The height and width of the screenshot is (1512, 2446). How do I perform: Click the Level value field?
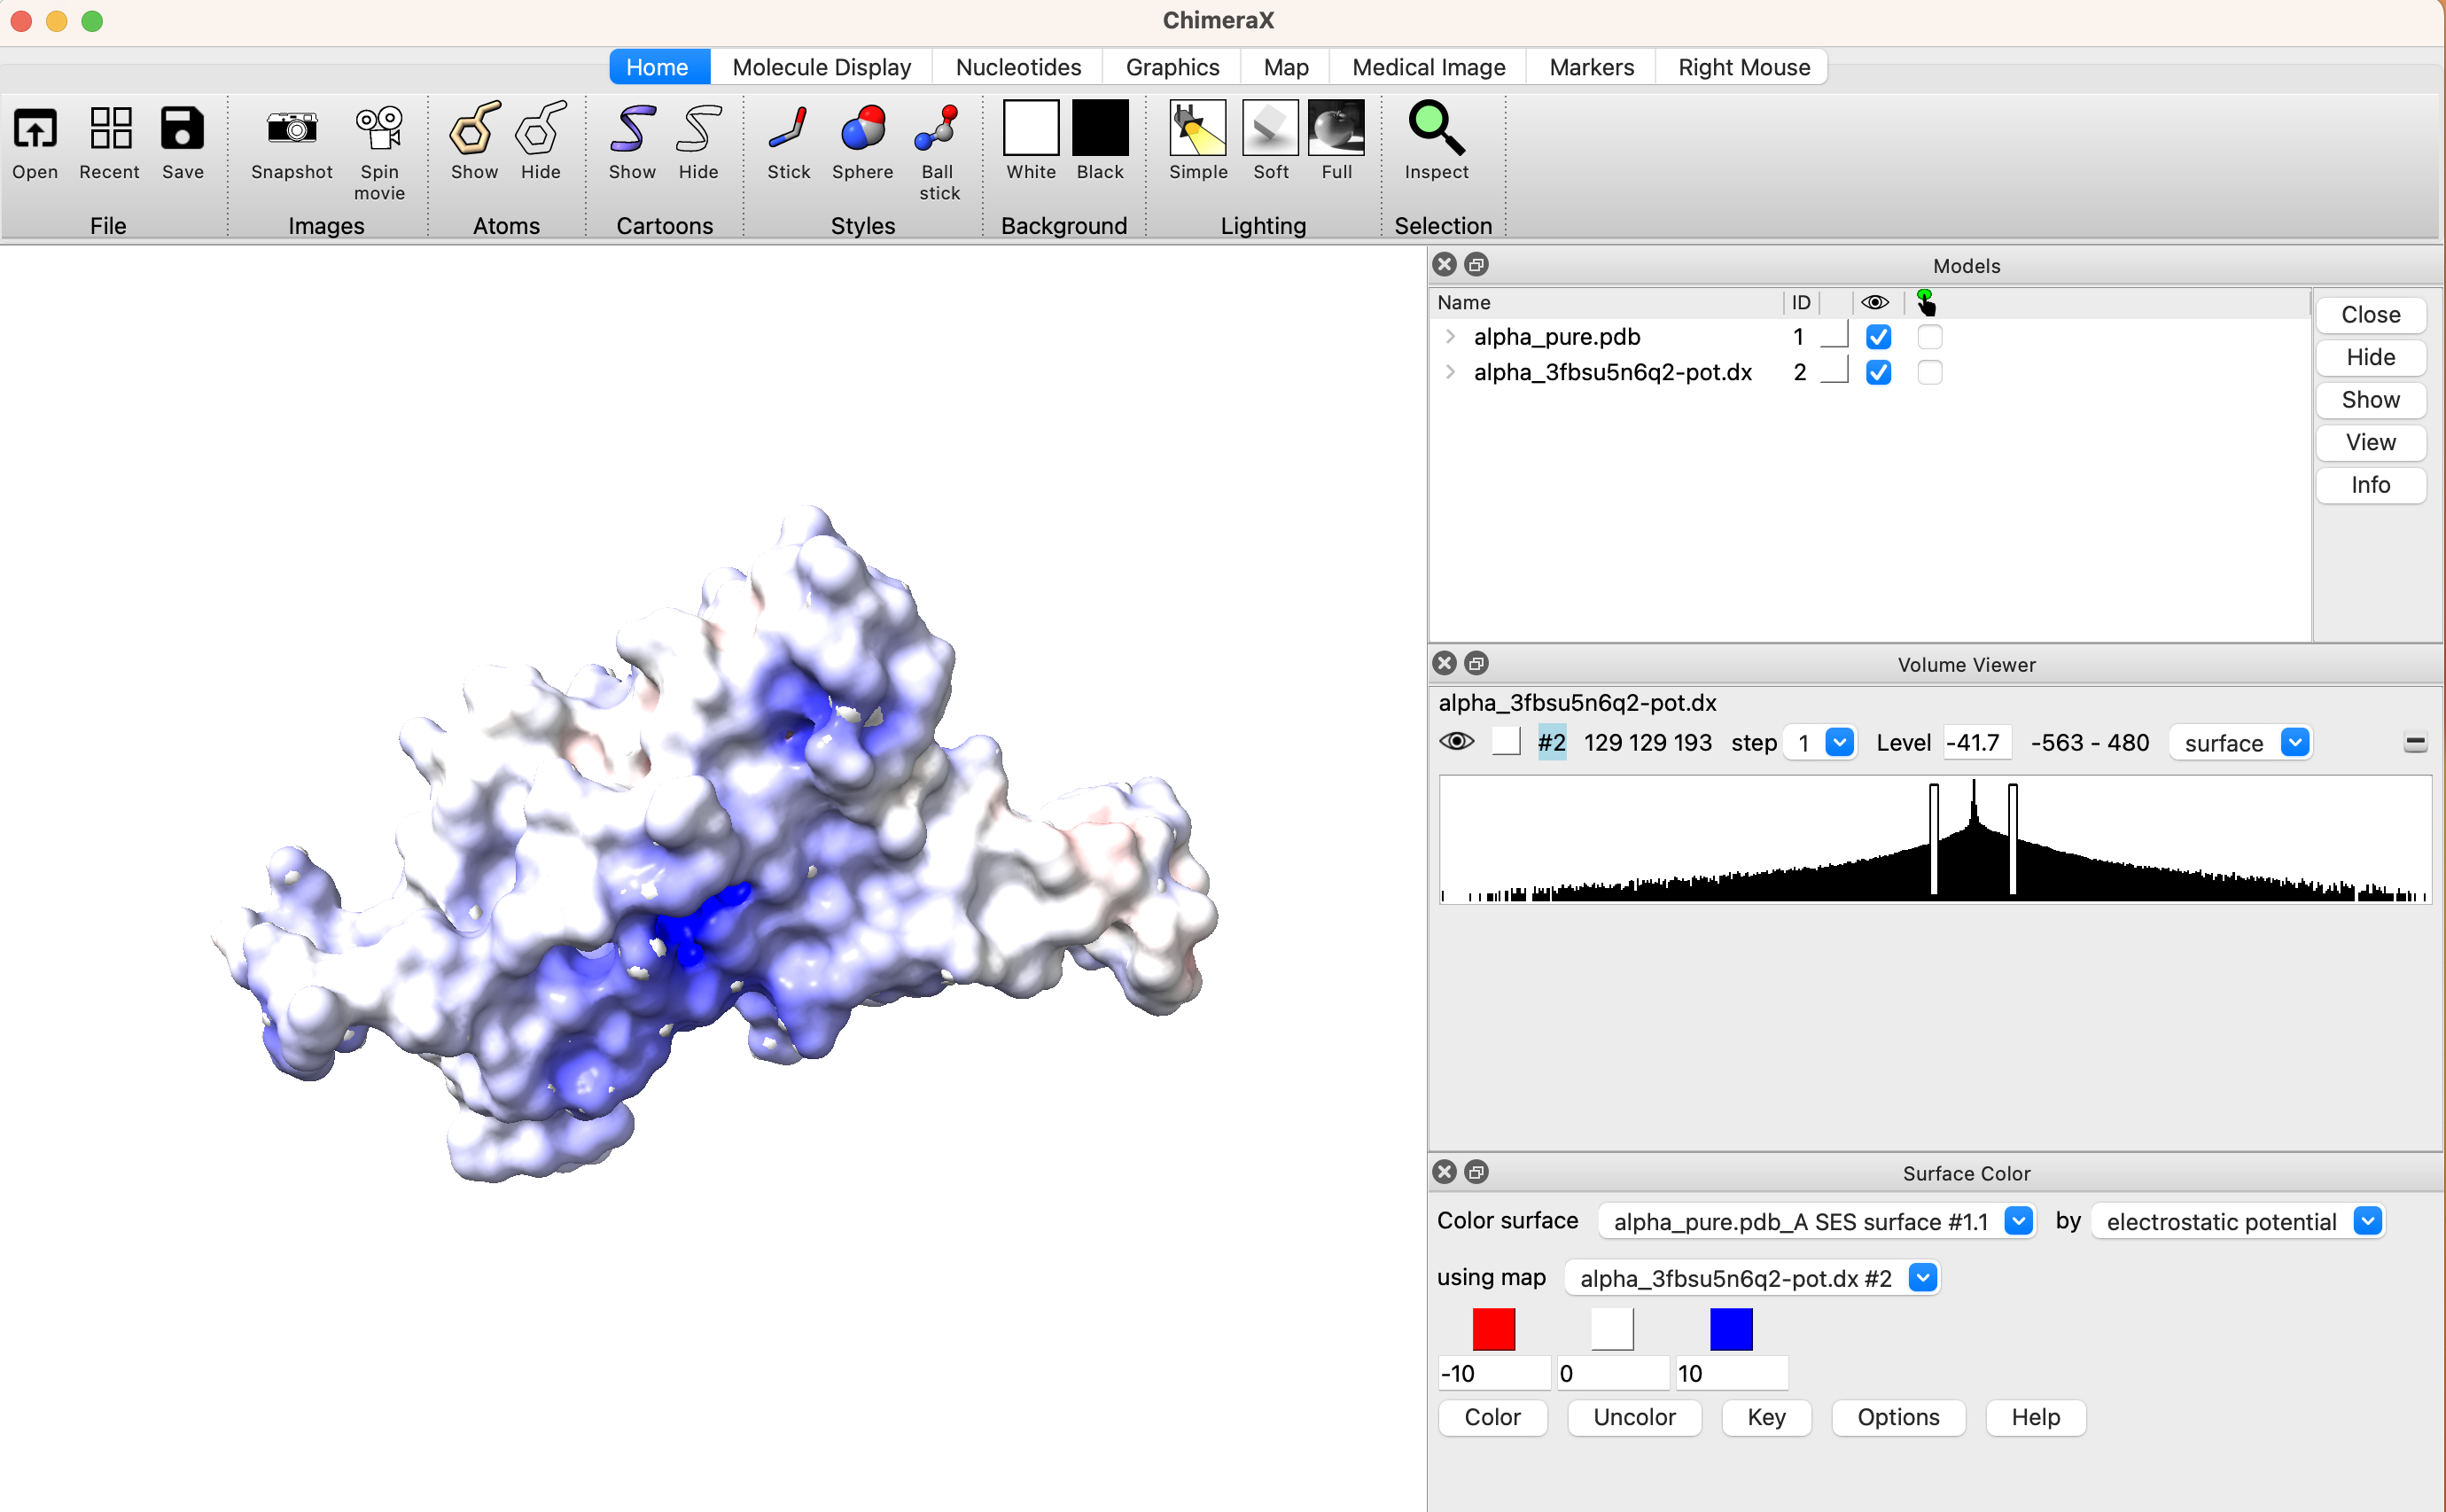pyautogui.click(x=1977, y=743)
